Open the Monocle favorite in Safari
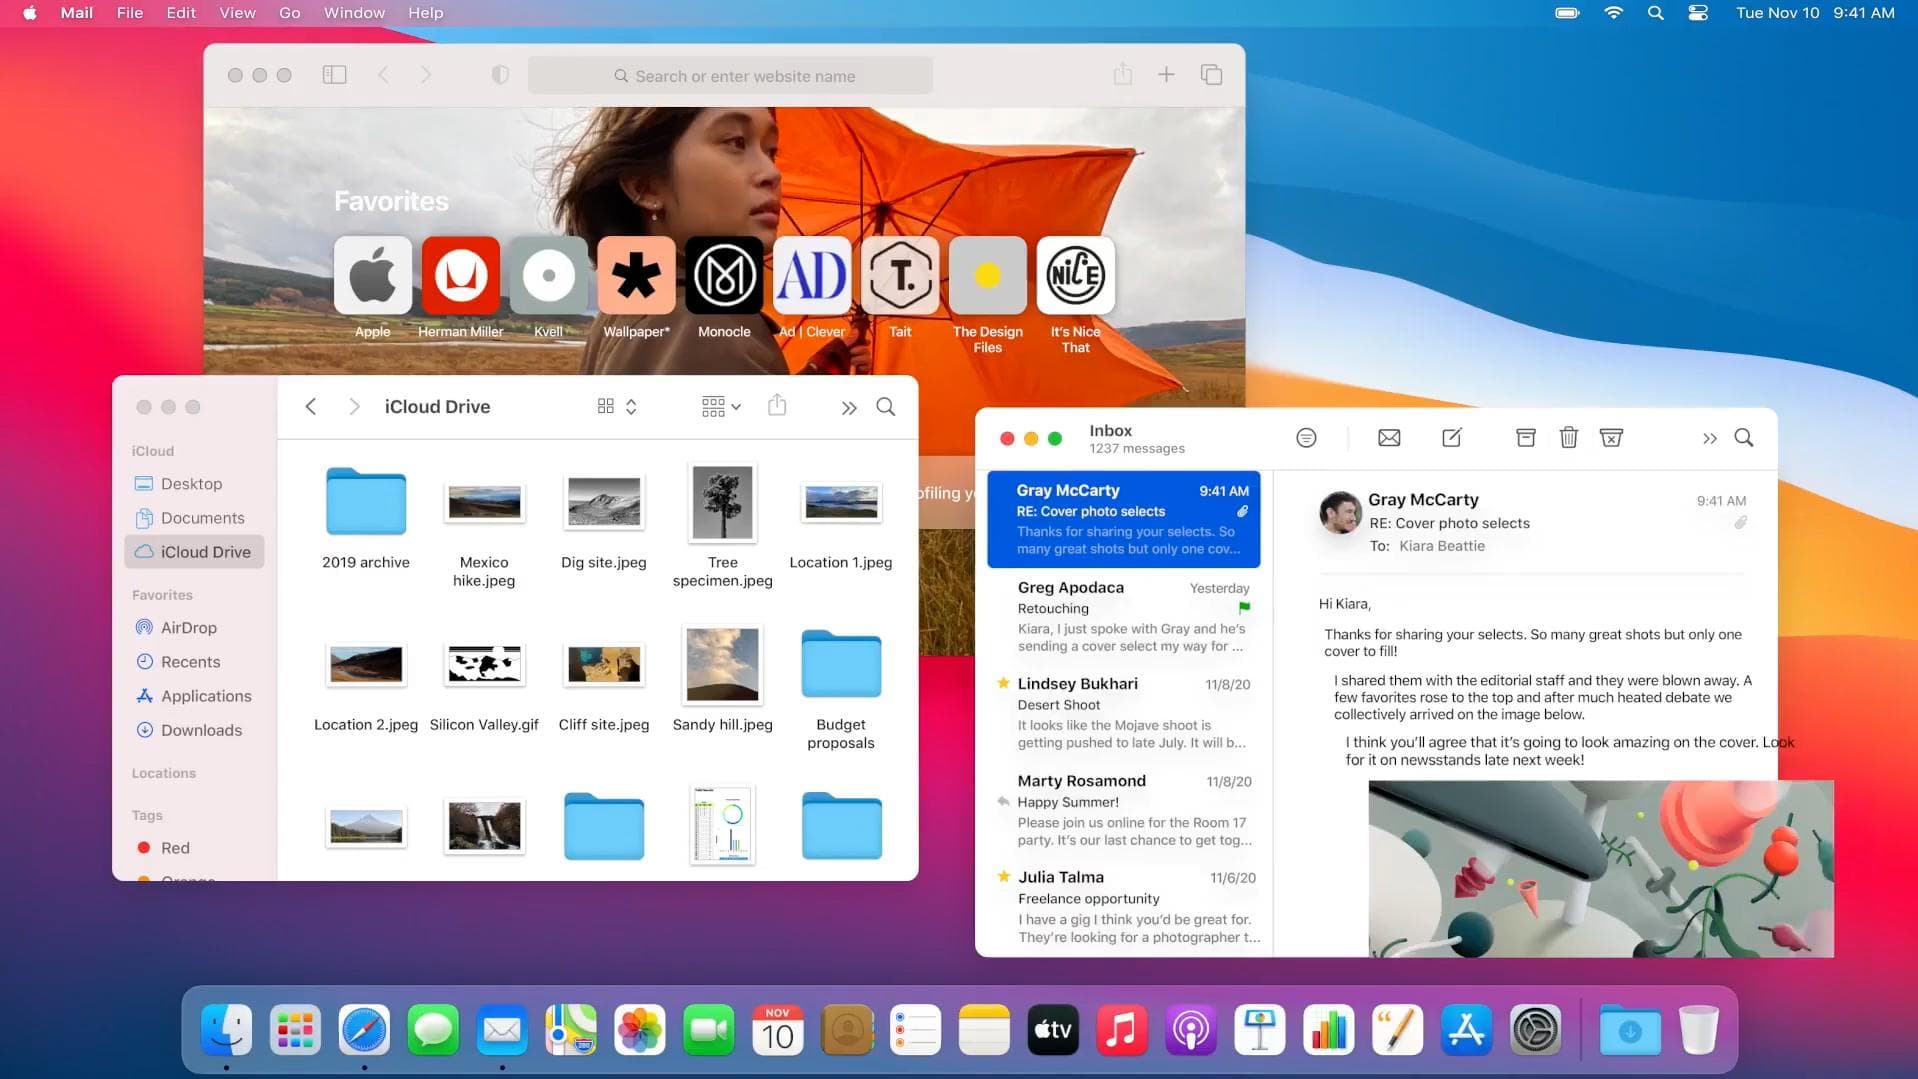1918x1079 pixels. (723, 276)
